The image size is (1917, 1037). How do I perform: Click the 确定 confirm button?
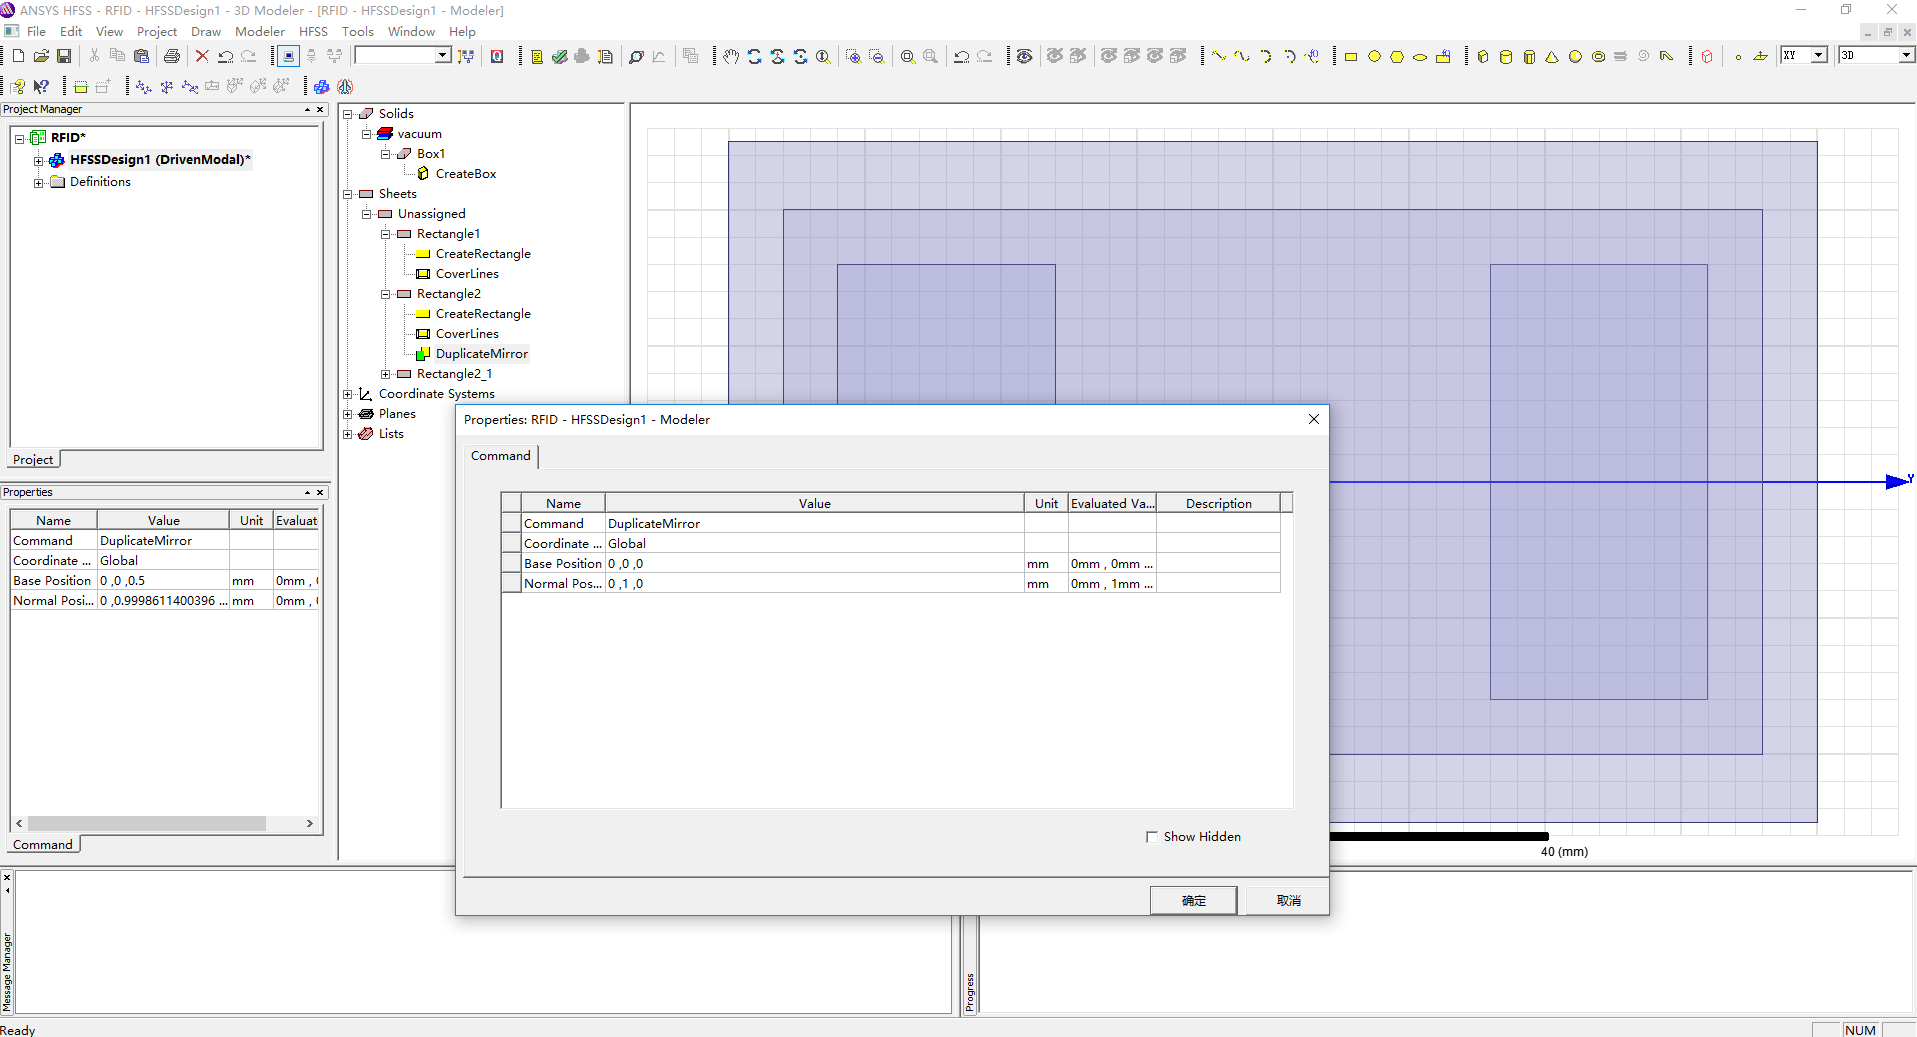point(1193,901)
